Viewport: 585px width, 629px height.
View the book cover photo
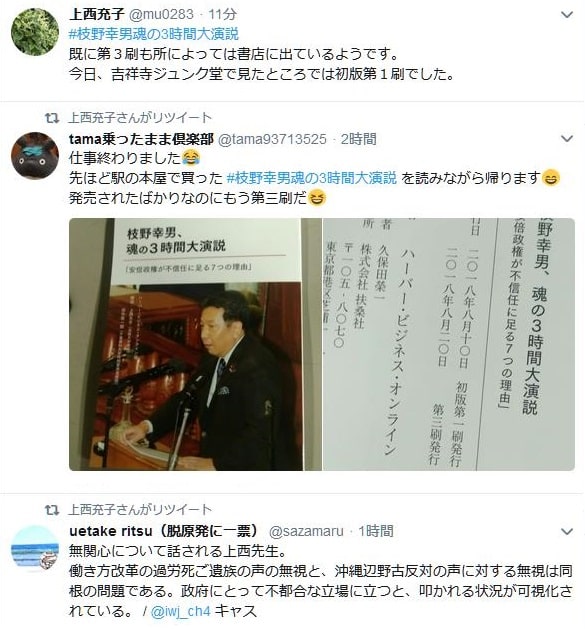pyautogui.click(x=195, y=344)
